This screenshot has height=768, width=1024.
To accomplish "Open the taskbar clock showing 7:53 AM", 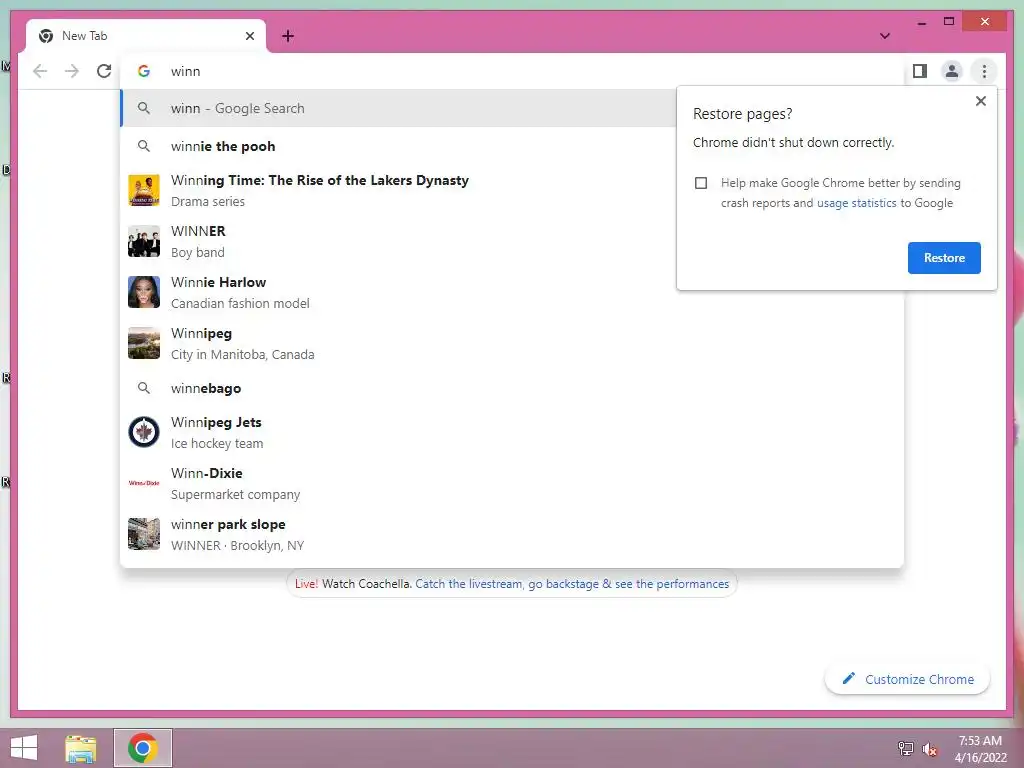I will [x=980, y=748].
